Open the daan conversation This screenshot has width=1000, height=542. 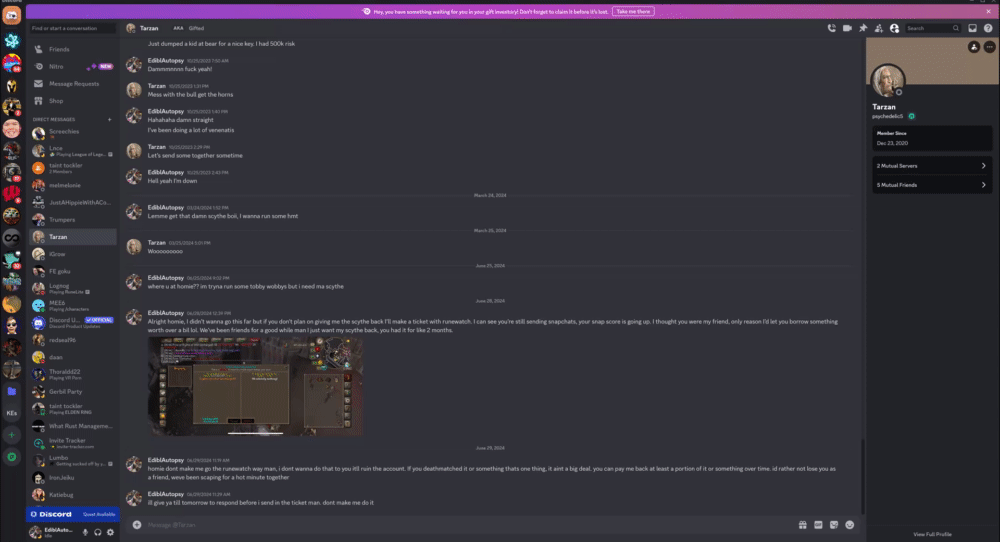click(72, 357)
